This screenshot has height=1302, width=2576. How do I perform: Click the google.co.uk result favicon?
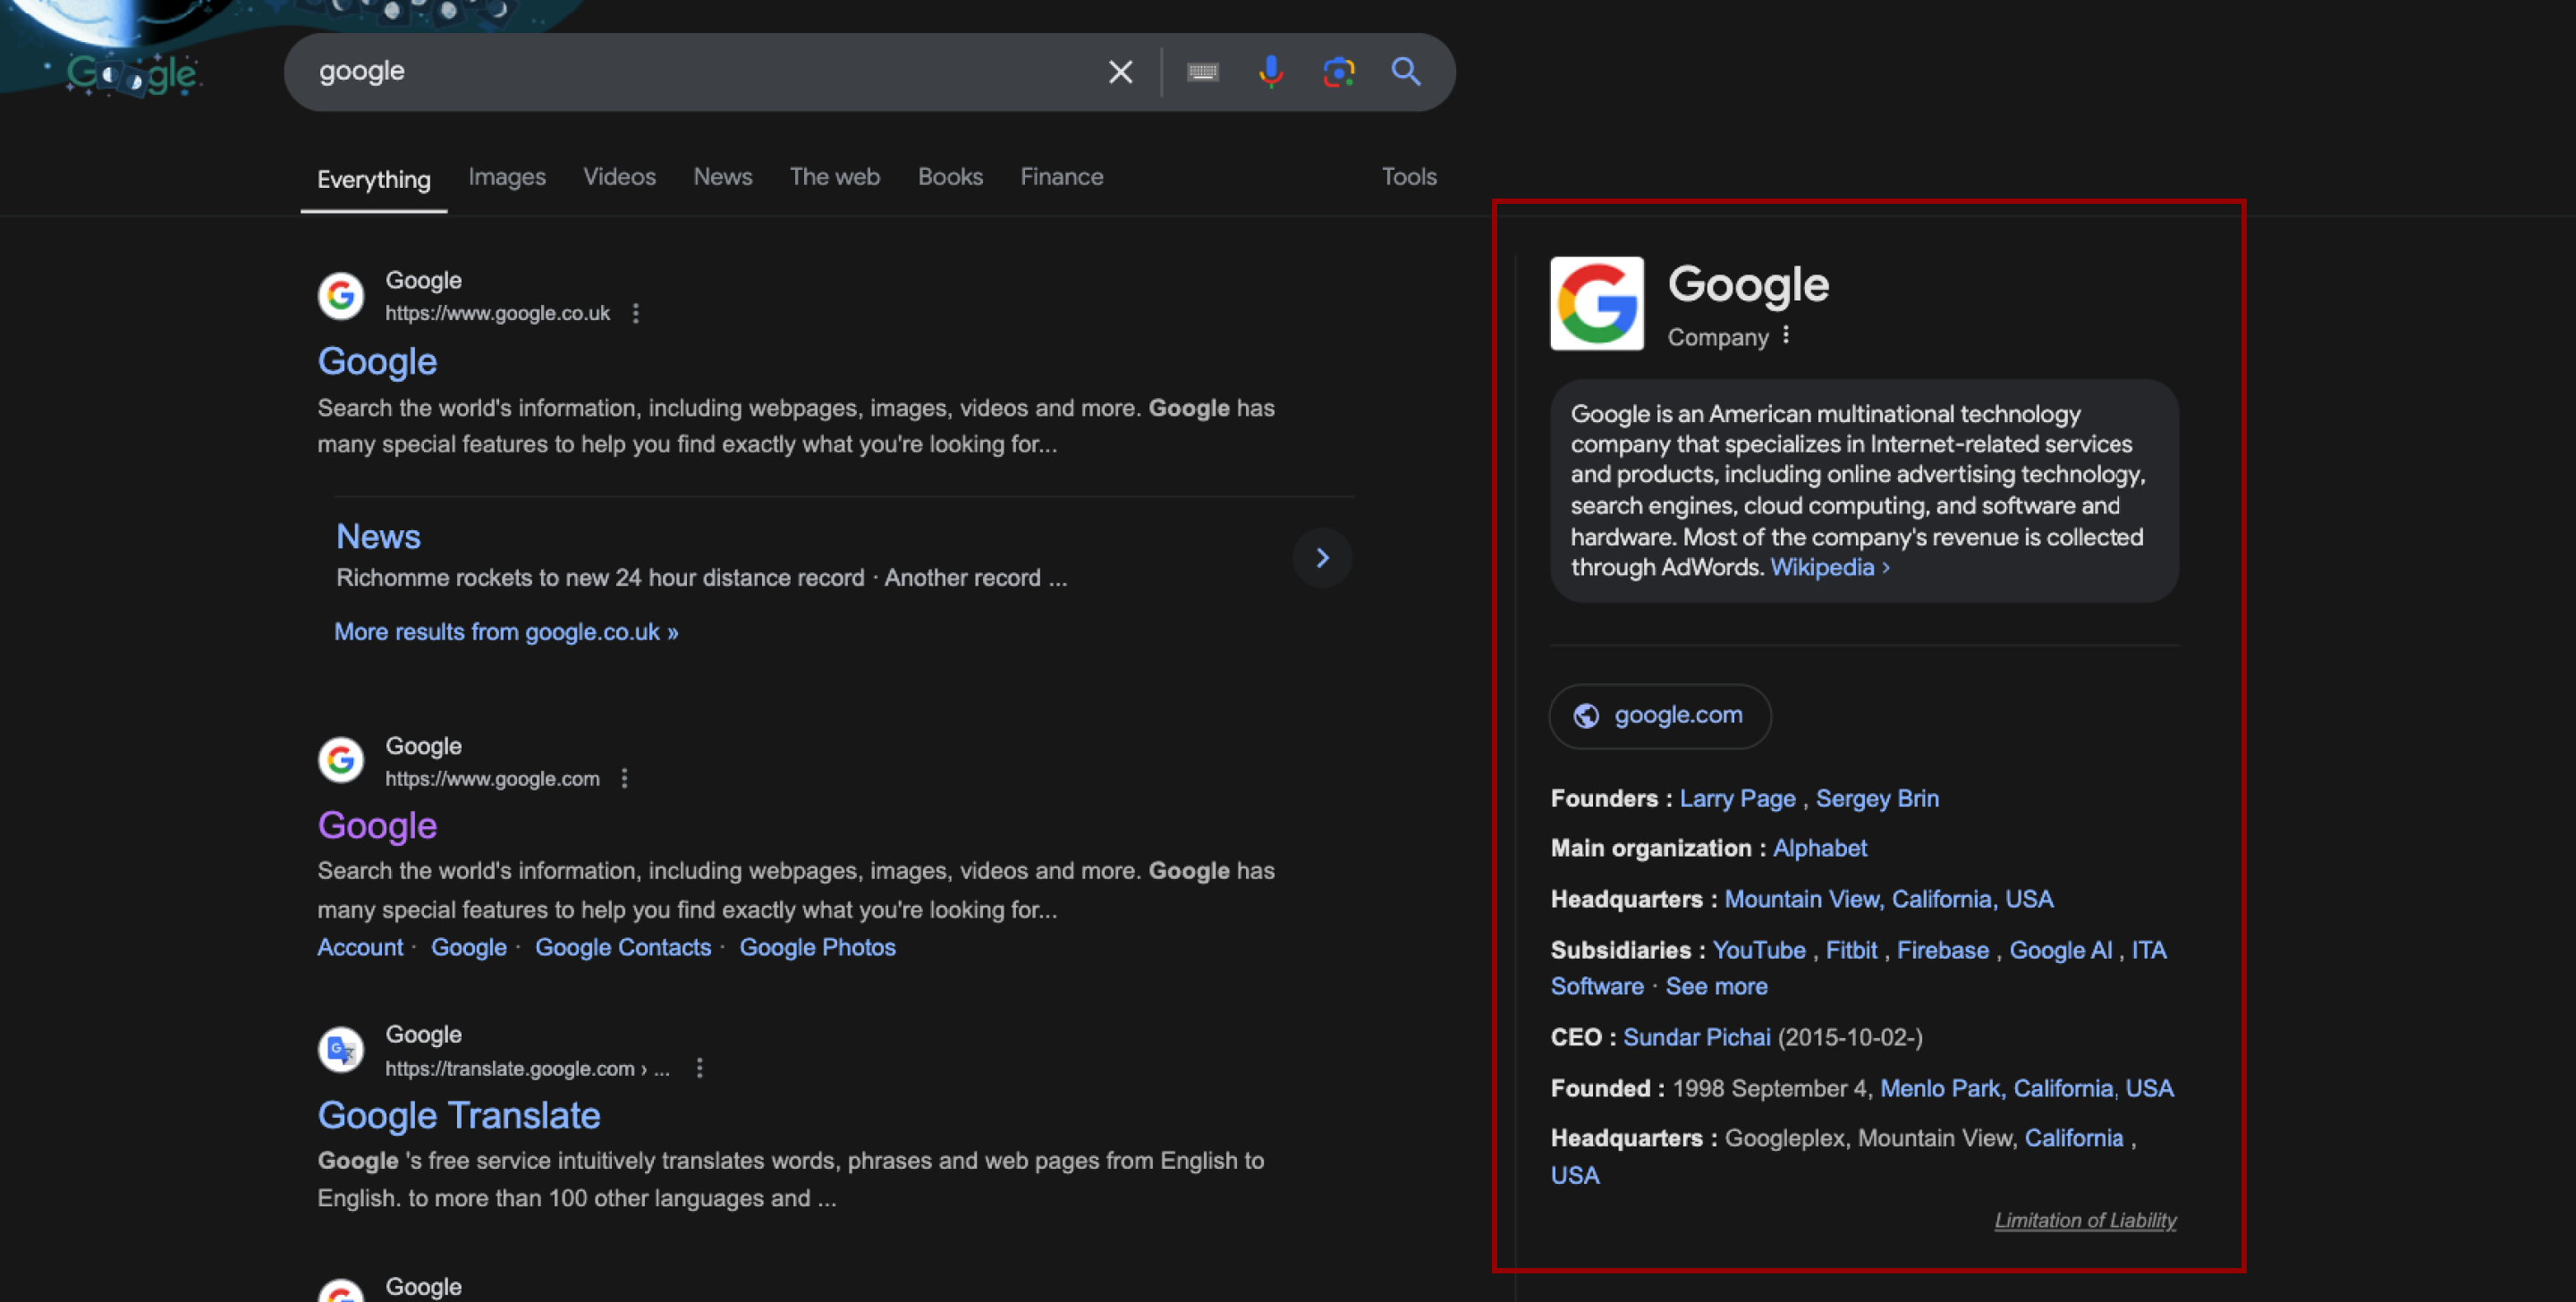[x=341, y=296]
